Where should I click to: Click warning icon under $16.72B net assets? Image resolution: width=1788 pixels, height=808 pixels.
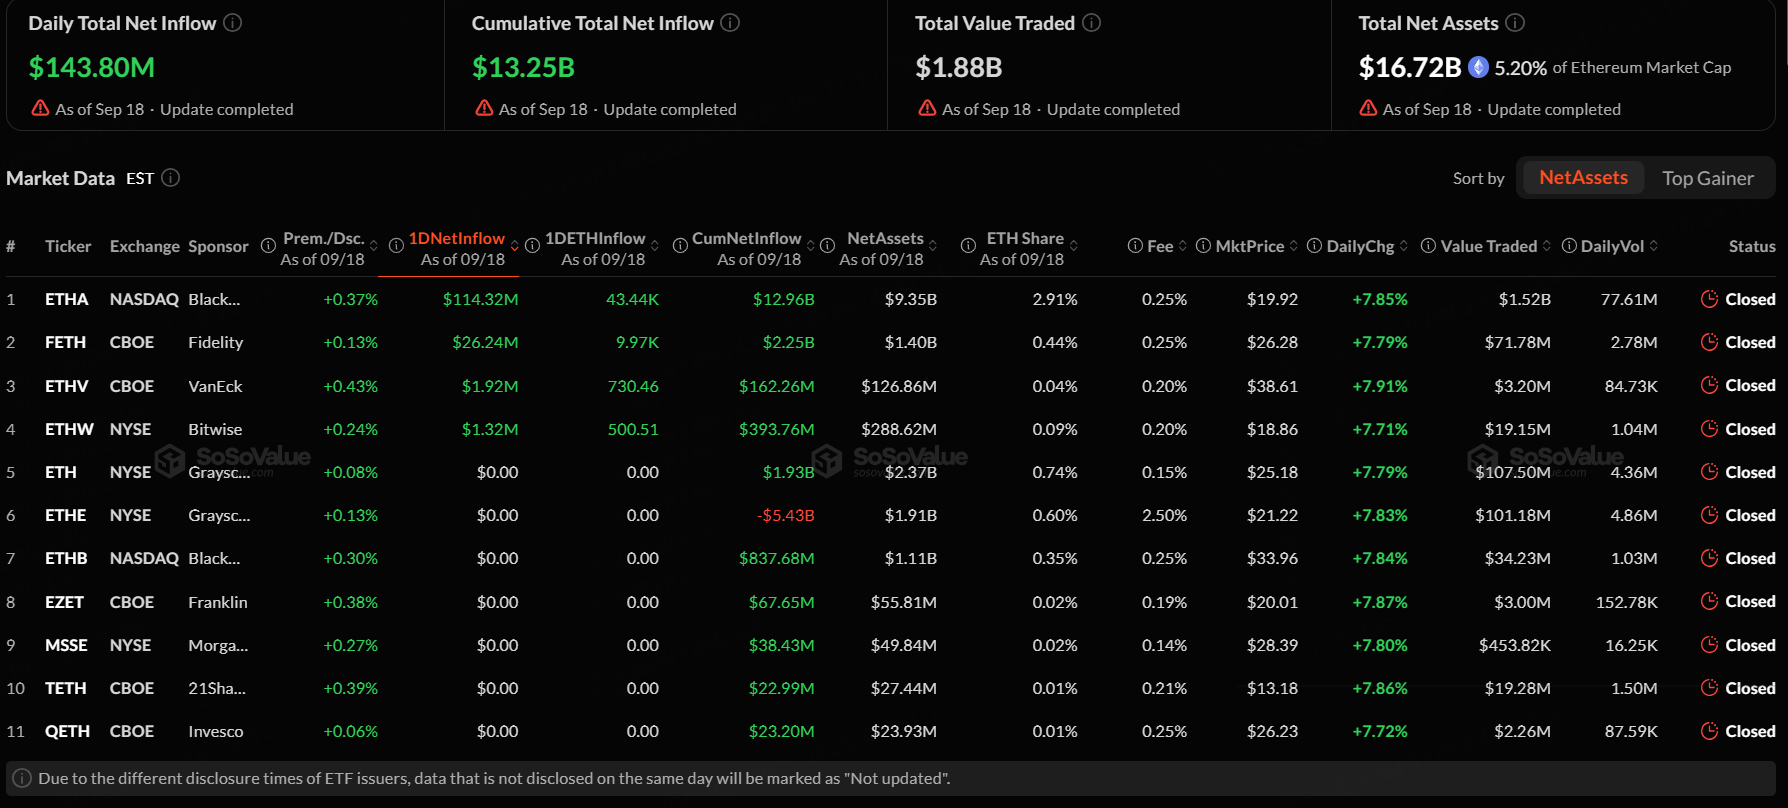pyautogui.click(x=1368, y=108)
